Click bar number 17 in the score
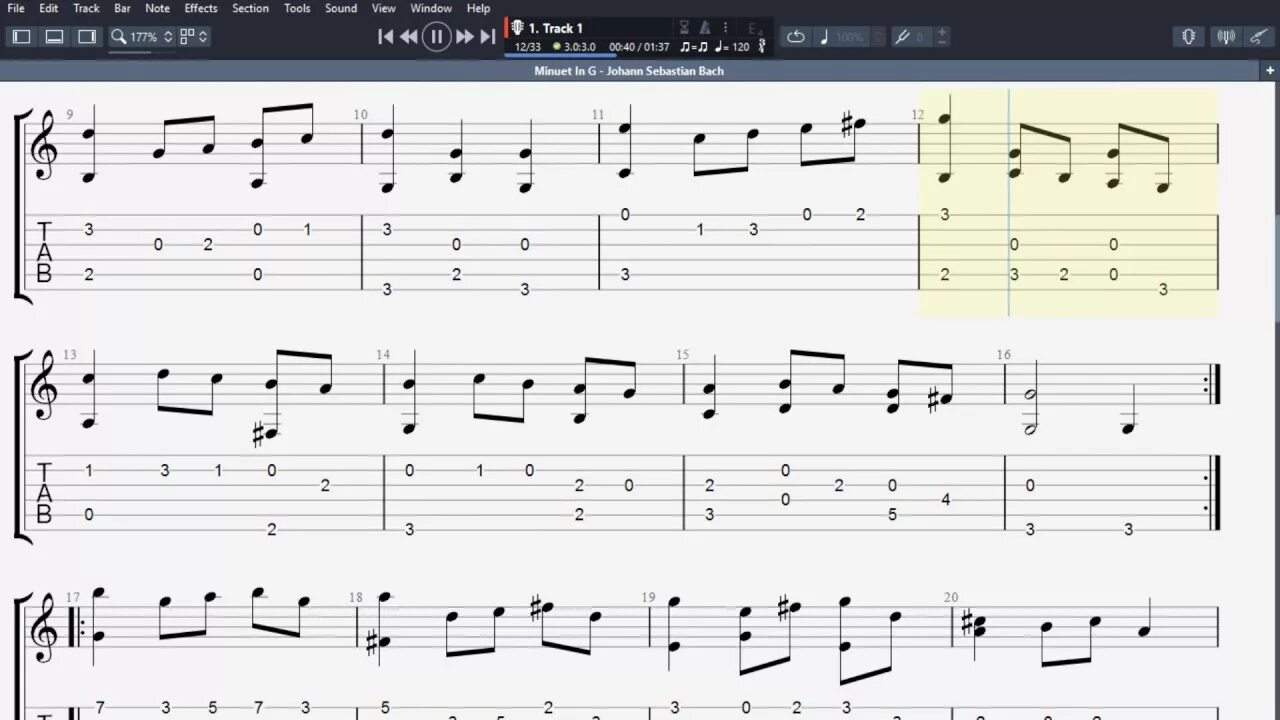 [73, 597]
